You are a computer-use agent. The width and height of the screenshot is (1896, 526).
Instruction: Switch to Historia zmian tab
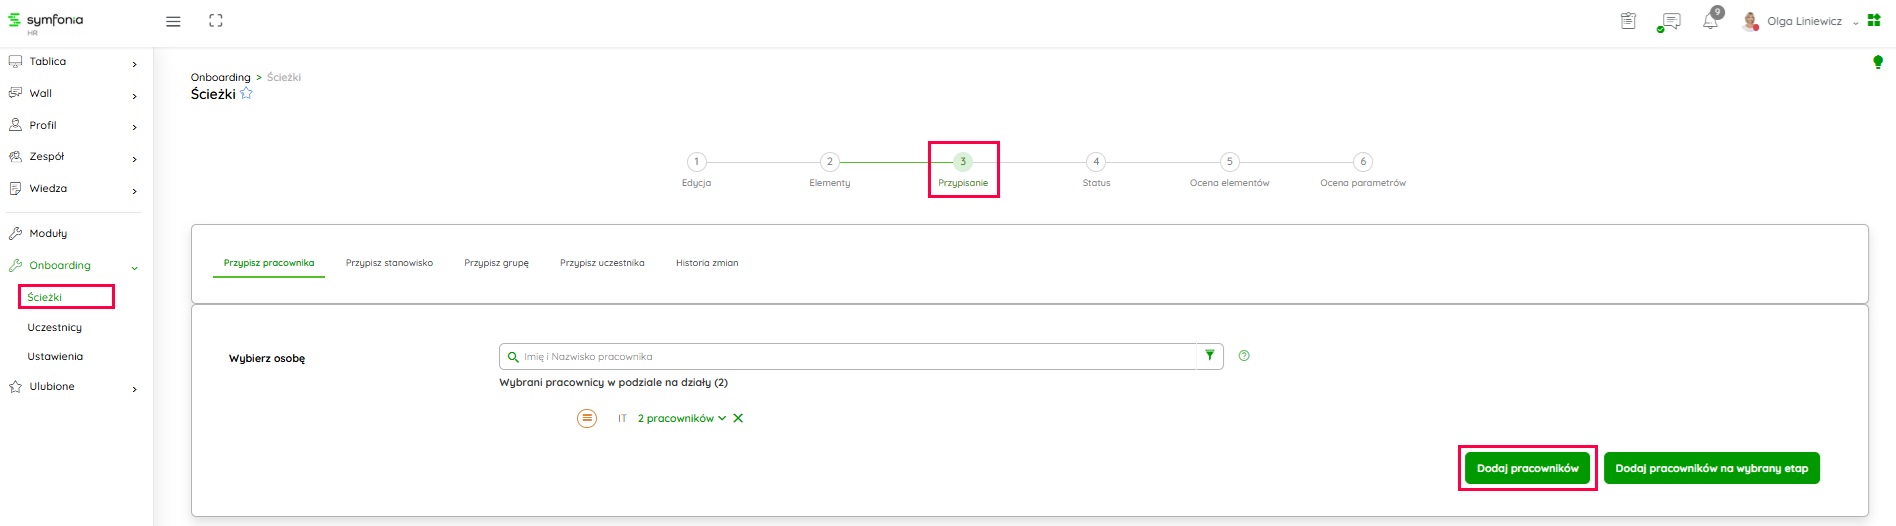[x=707, y=263]
